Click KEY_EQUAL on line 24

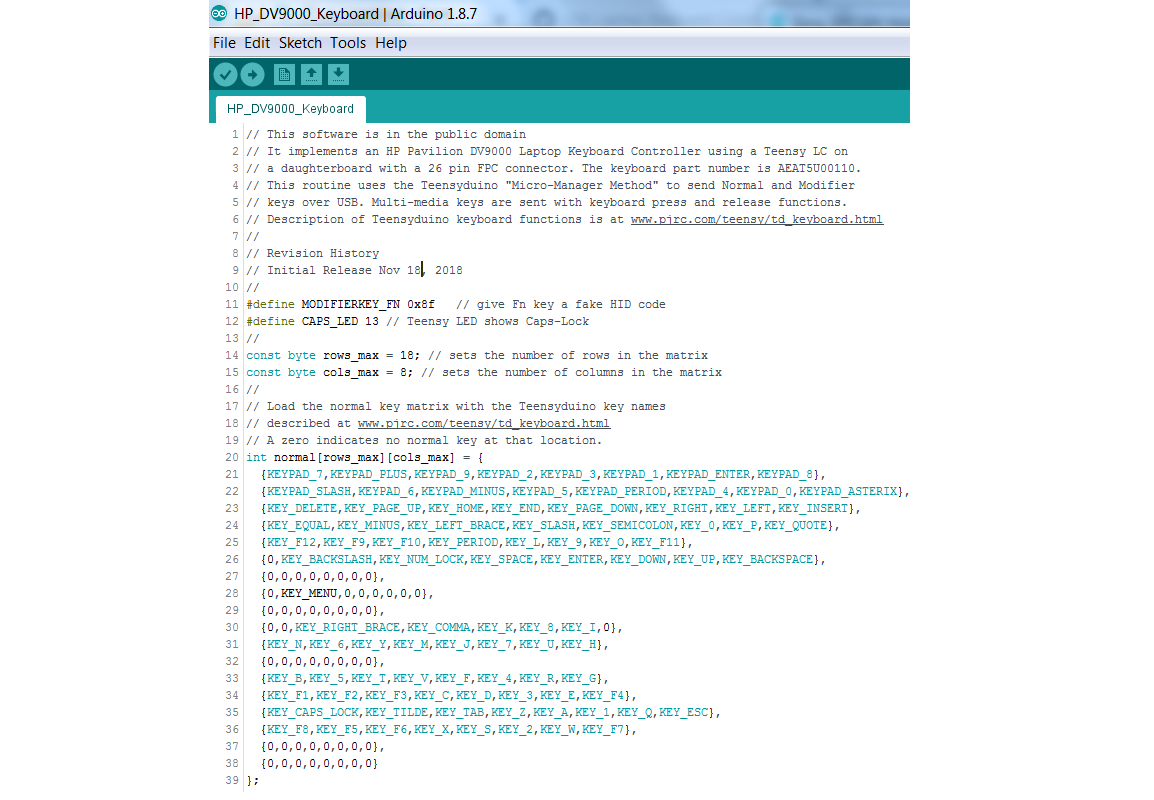[298, 525]
